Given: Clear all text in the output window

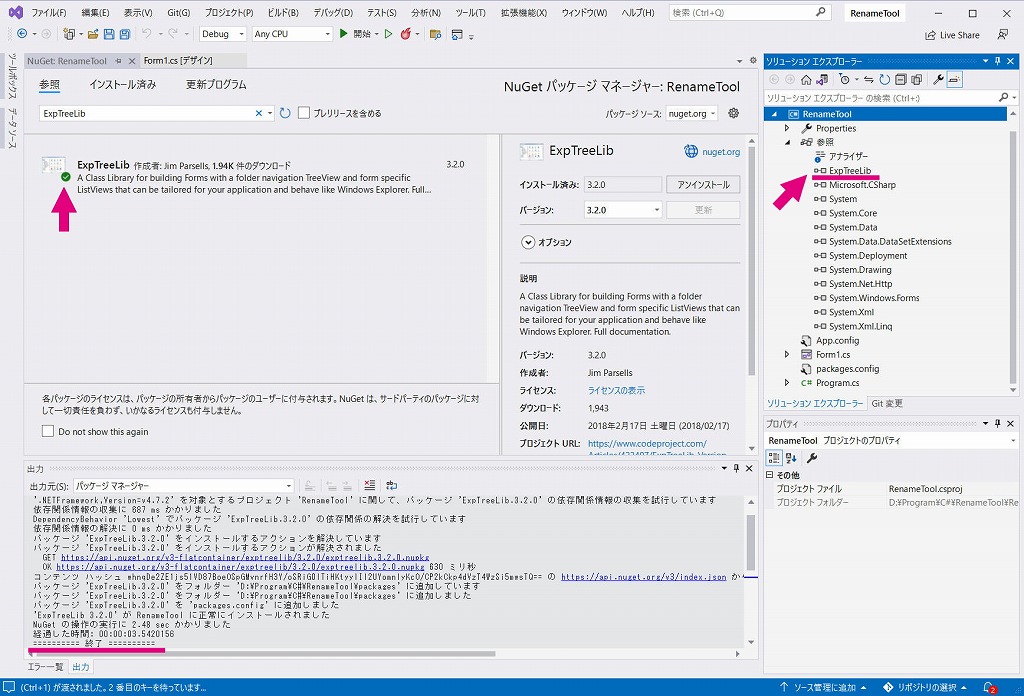Looking at the screenshot, I should click(370, 485).
